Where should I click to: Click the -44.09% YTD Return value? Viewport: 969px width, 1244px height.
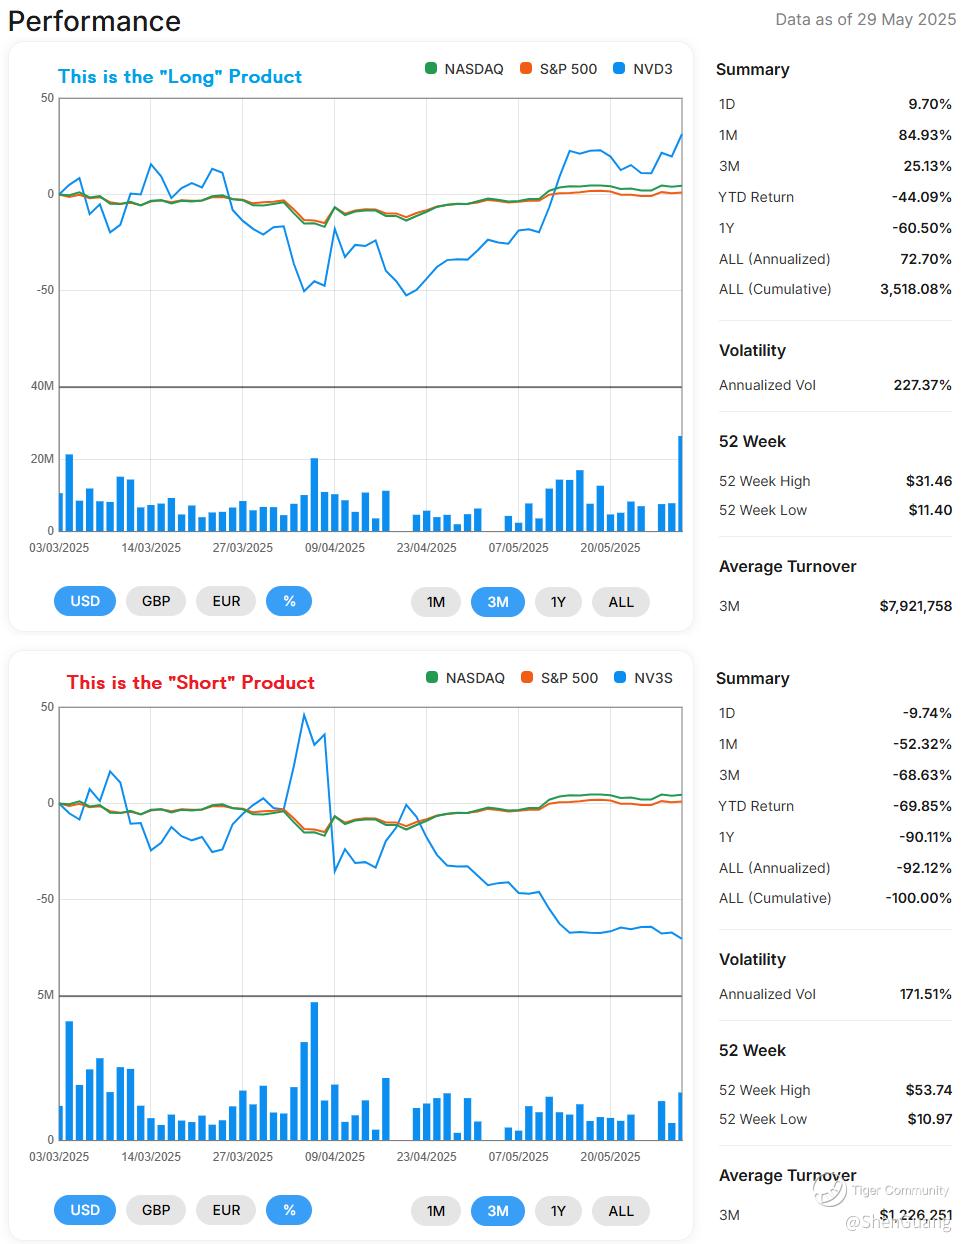[x=922, y=197]
